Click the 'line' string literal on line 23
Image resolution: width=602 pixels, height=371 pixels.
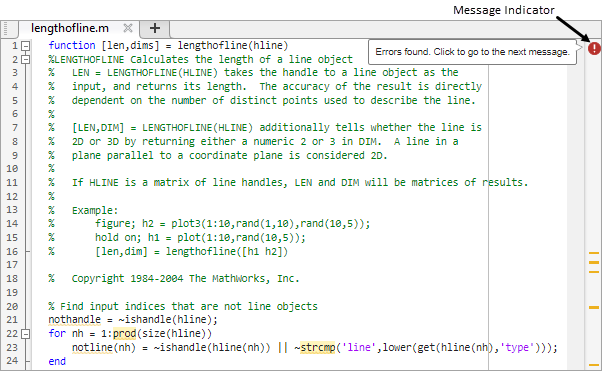tap(359, 347)
